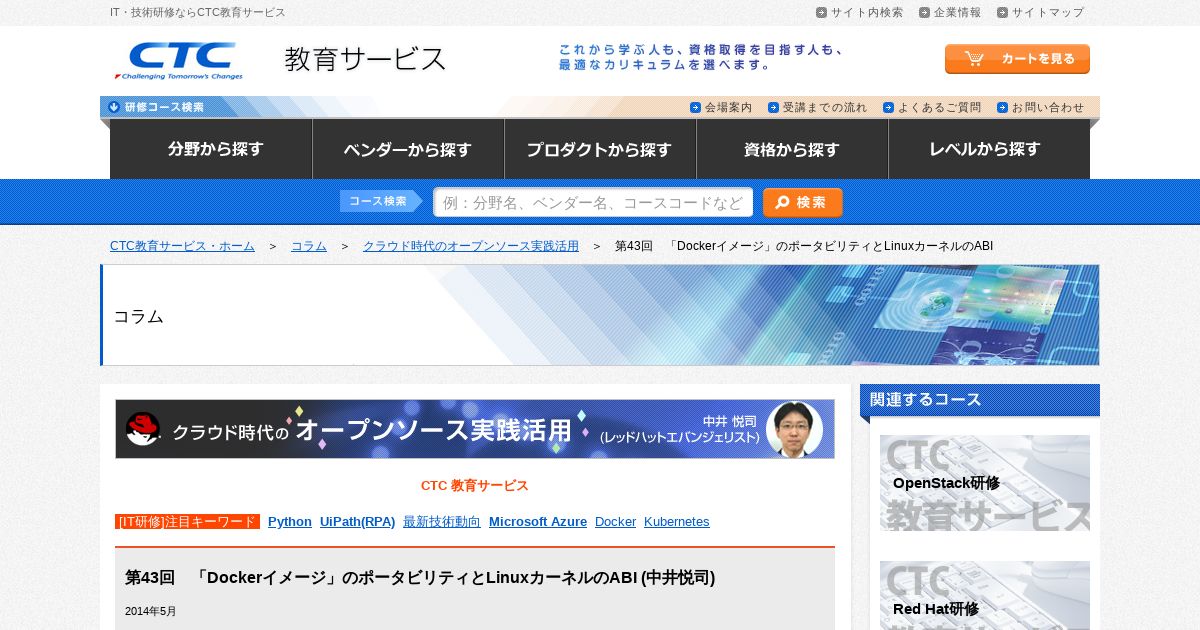The height and width of the screenshot is (630, 1200).
Task: Open 最新技術動向 keyword link
Action: pyautogui.click(x=442, y=522)
